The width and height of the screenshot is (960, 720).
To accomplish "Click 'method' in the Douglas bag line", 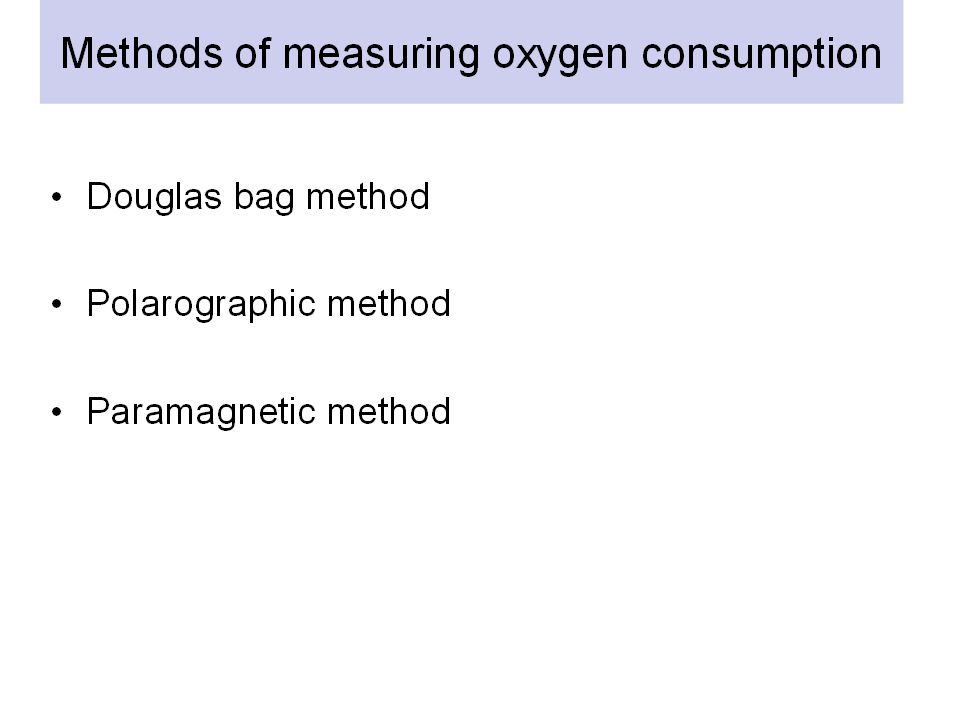I will point(367,196).
